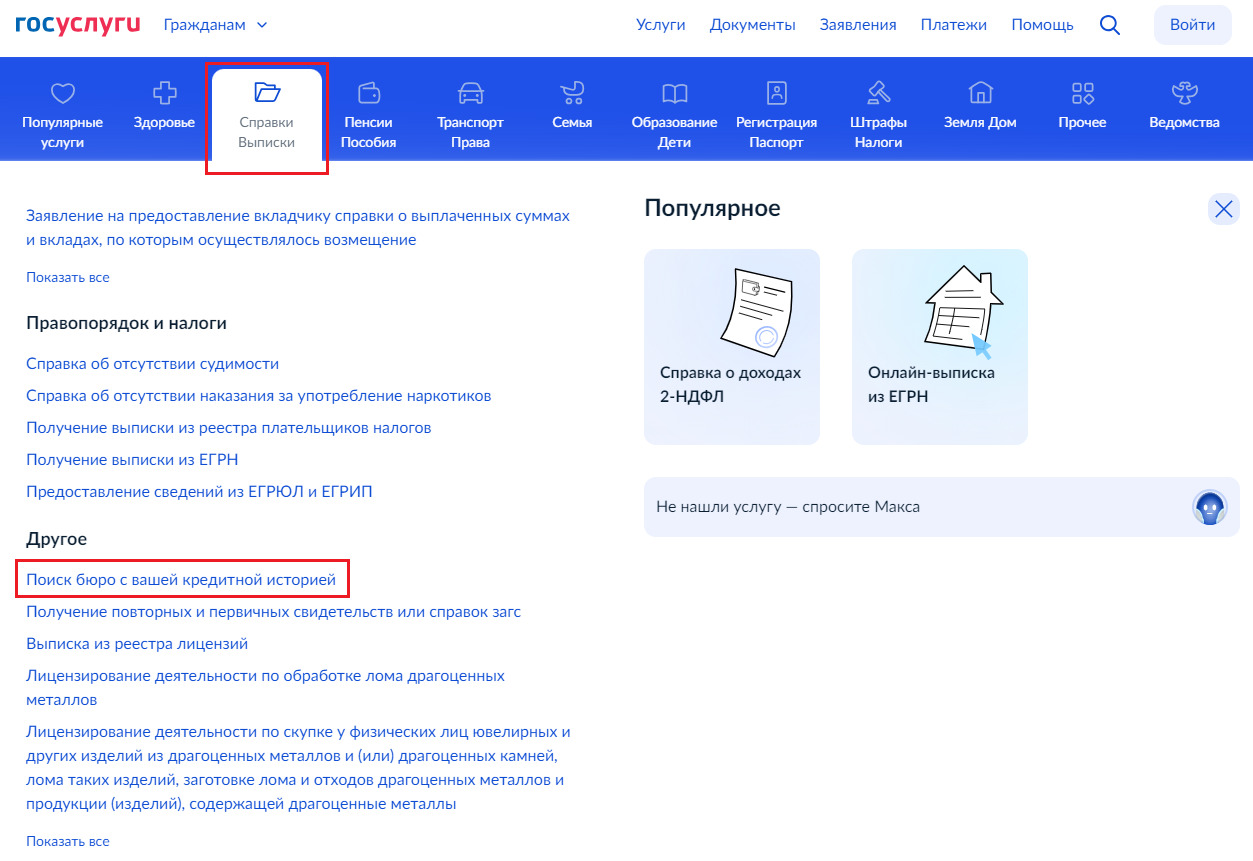1253x861 pixels.
Task: Select the Семья stroller category
Action: click(572, 105)
